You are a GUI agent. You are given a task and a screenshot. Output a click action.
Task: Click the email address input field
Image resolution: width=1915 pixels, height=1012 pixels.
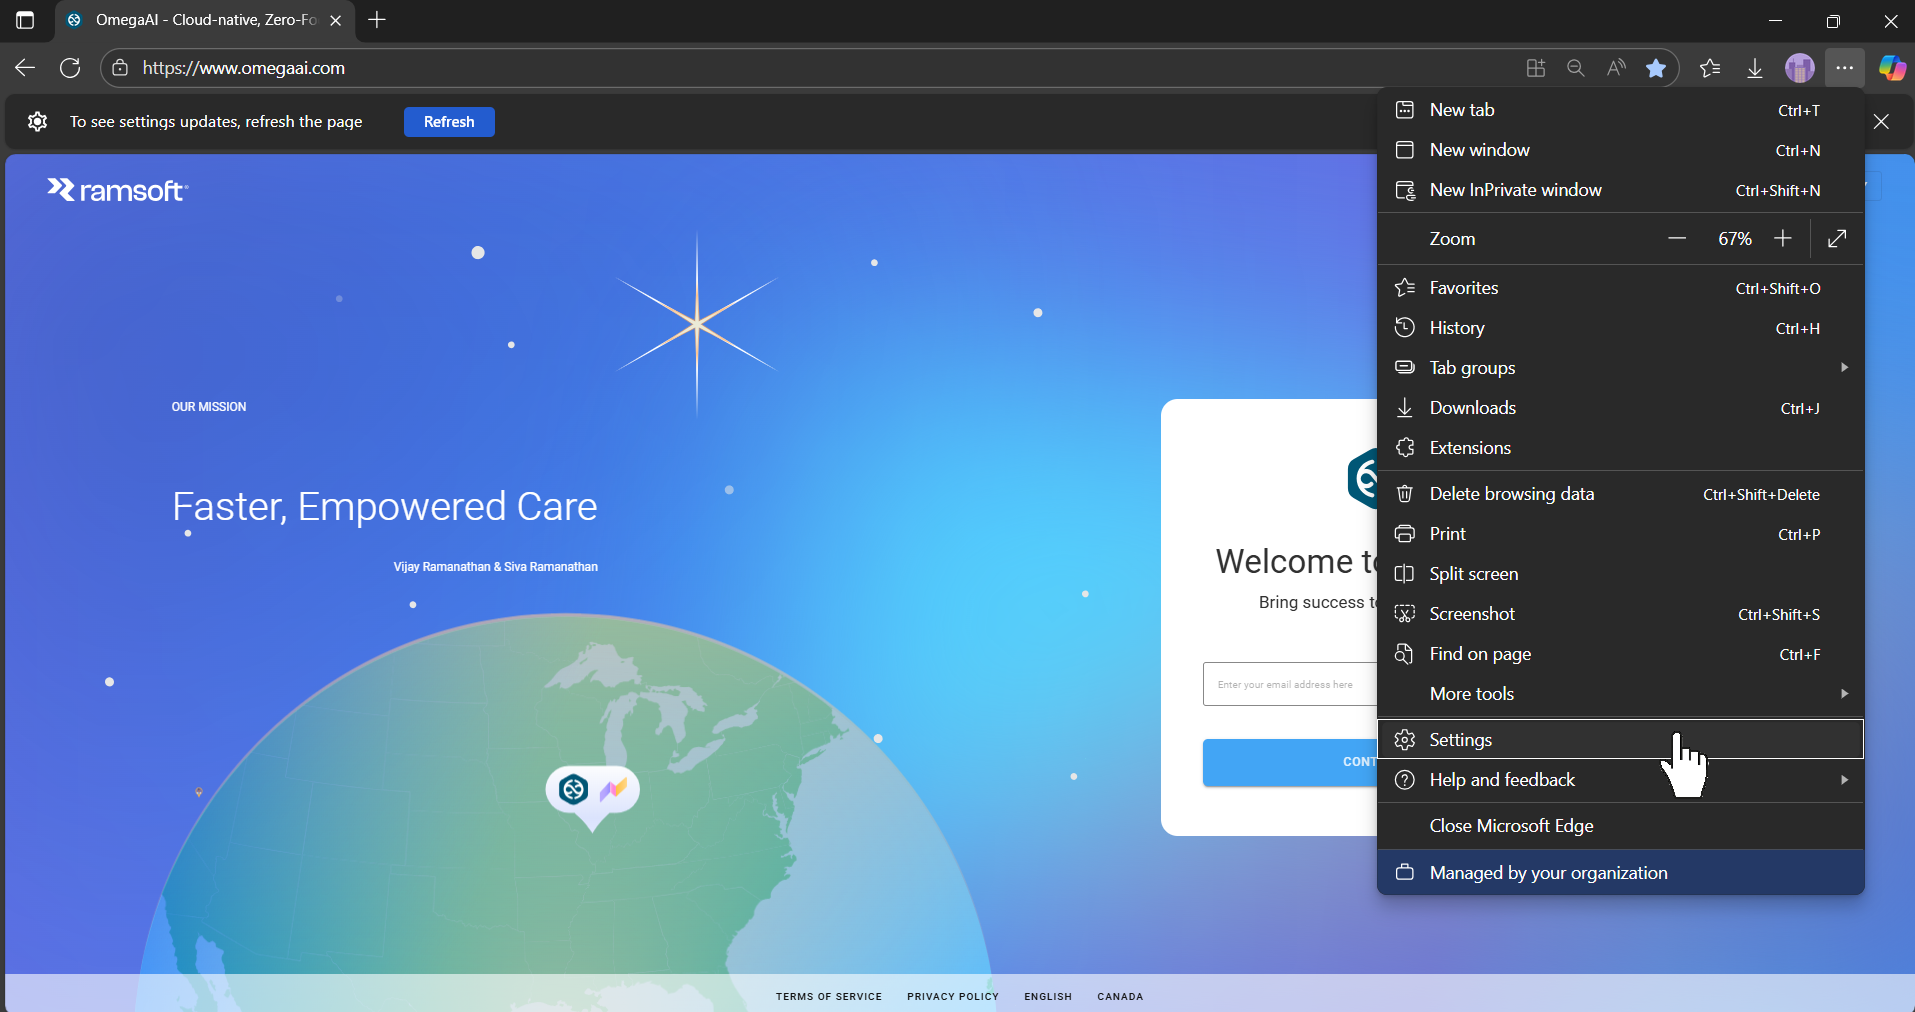pos(1287,684)
